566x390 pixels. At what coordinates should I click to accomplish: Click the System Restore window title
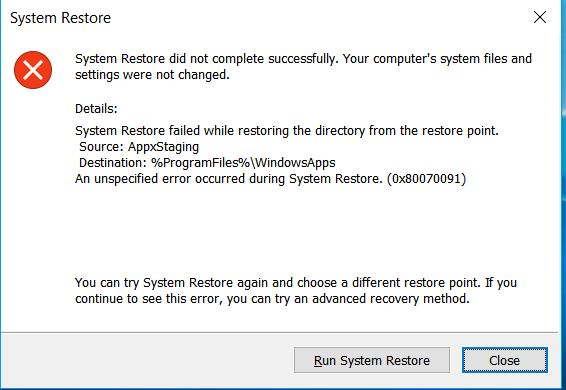click(60, 18)
